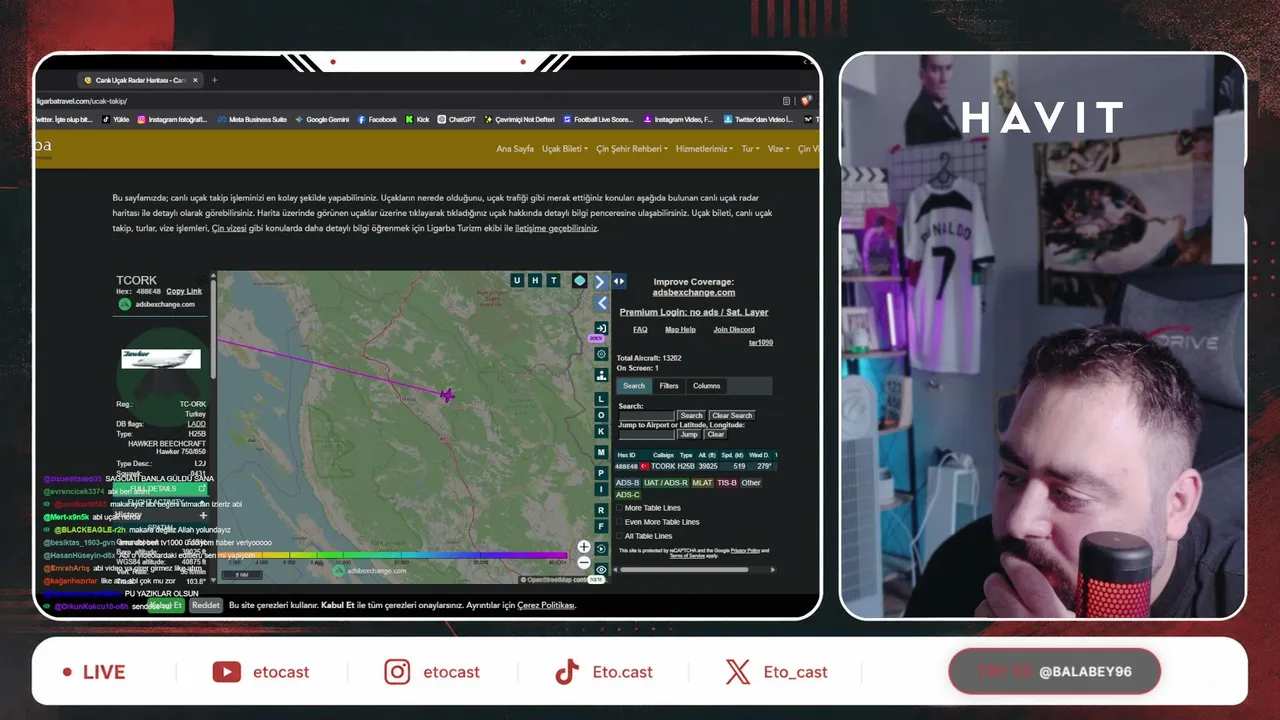Click the Jump button

689,434
